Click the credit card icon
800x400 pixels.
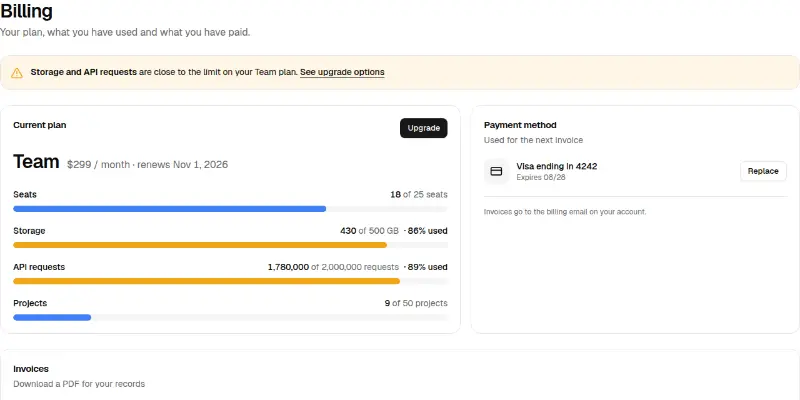[496, 171]
